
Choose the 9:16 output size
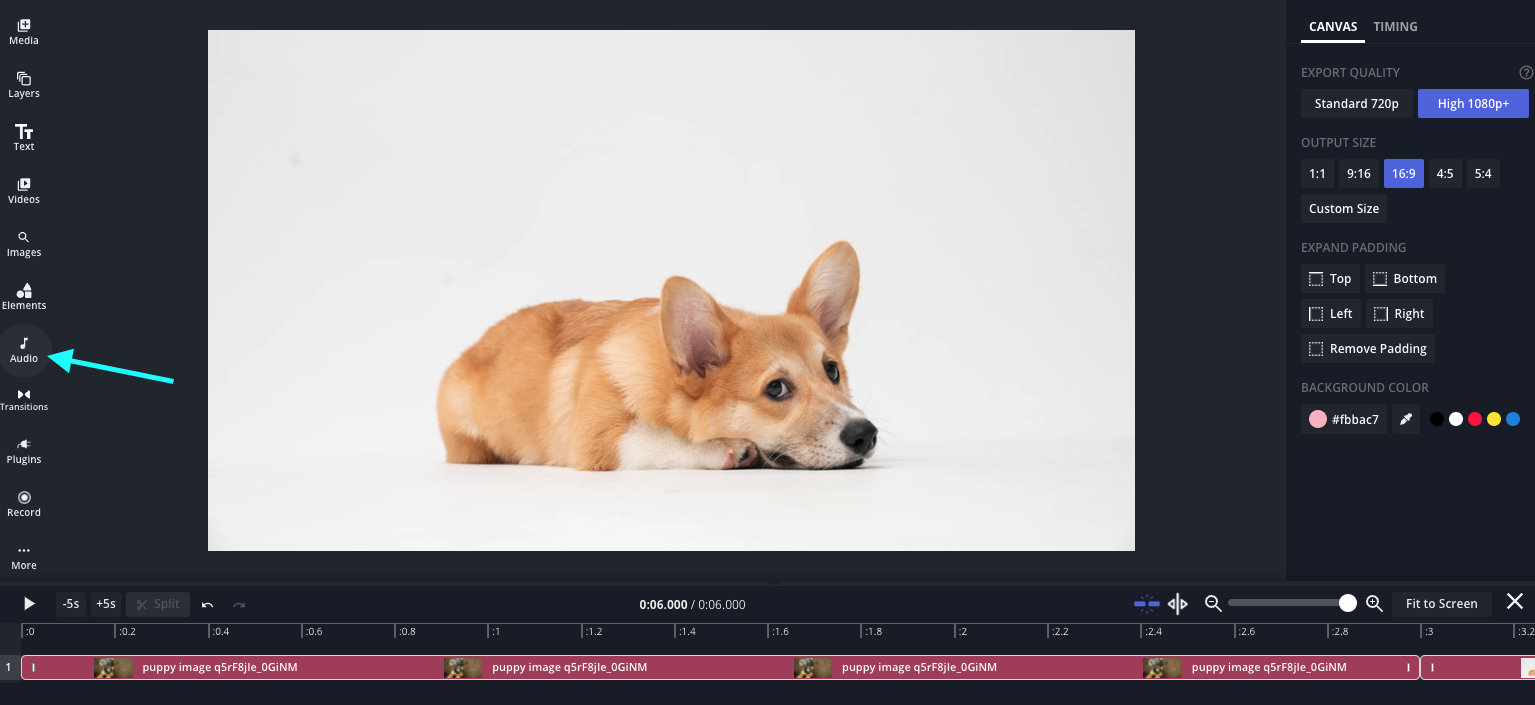(x=1358, y=174)
